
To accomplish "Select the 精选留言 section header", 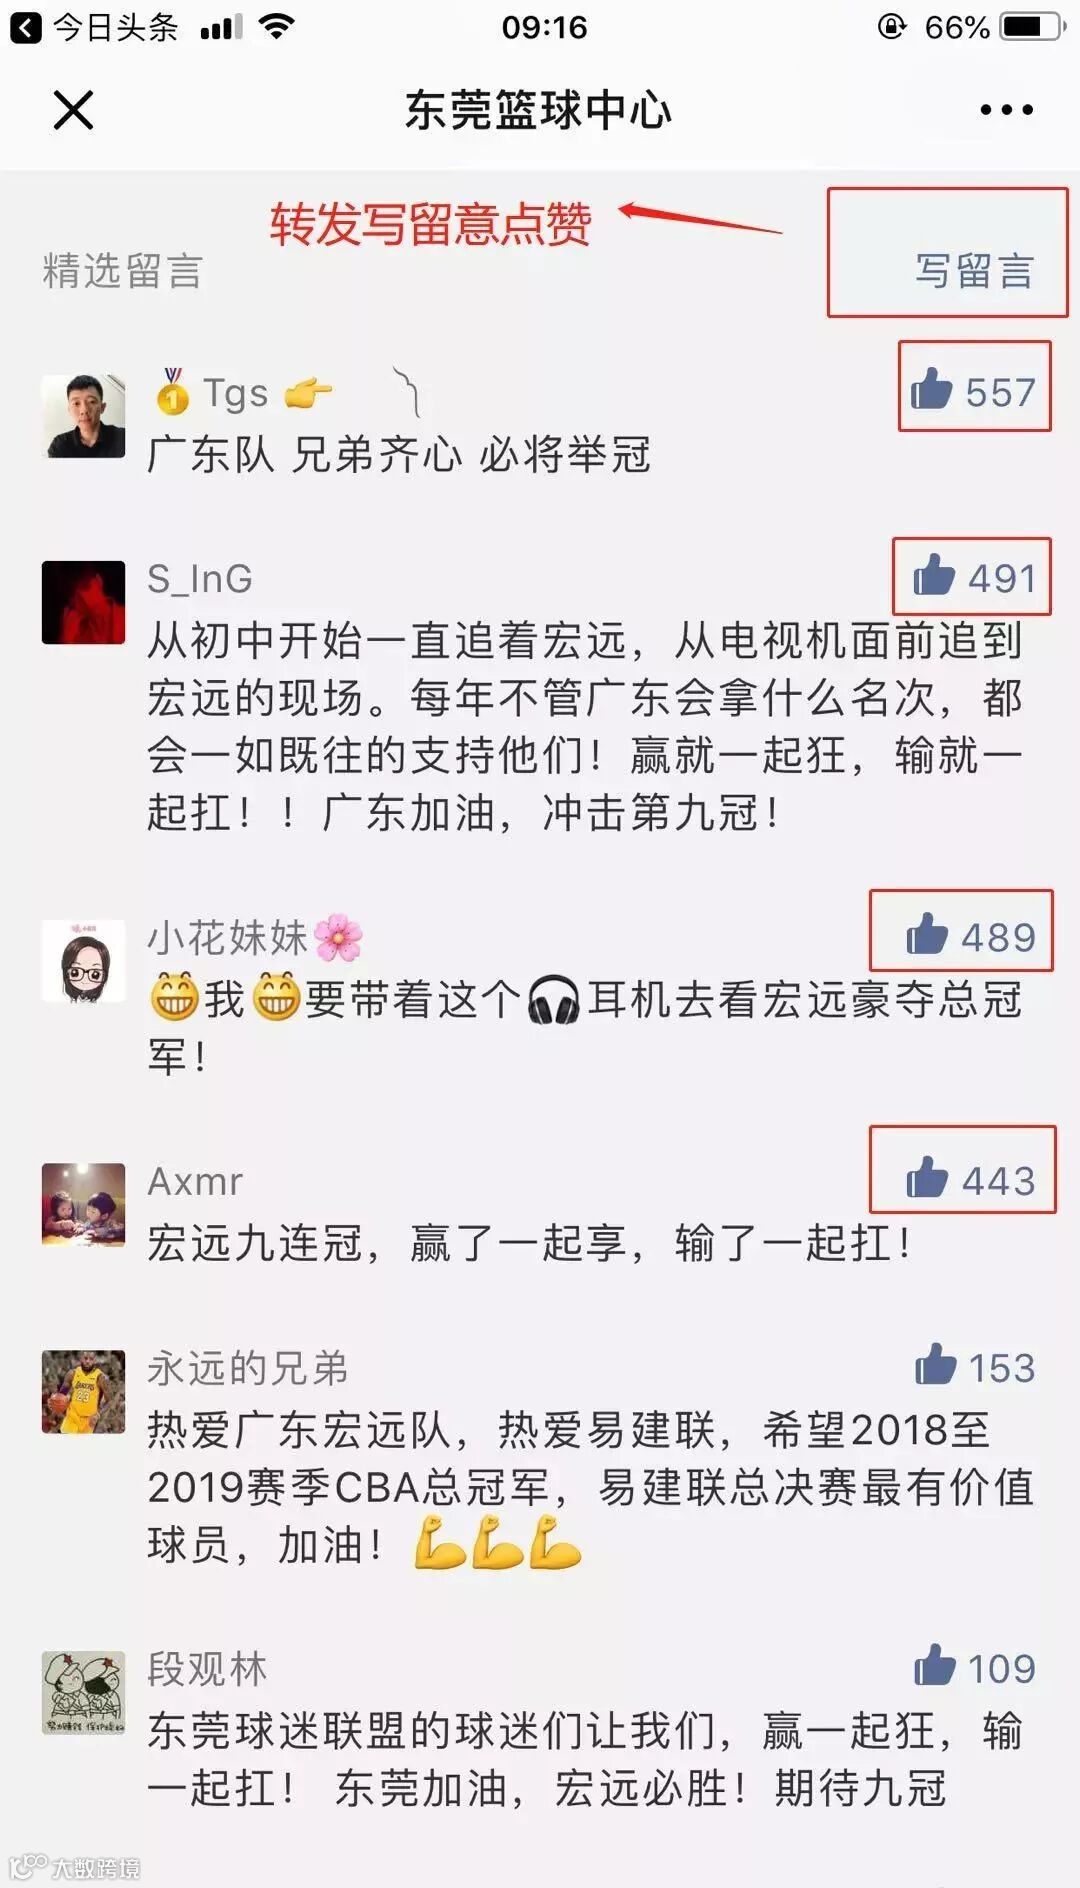I will click(123, 271).
